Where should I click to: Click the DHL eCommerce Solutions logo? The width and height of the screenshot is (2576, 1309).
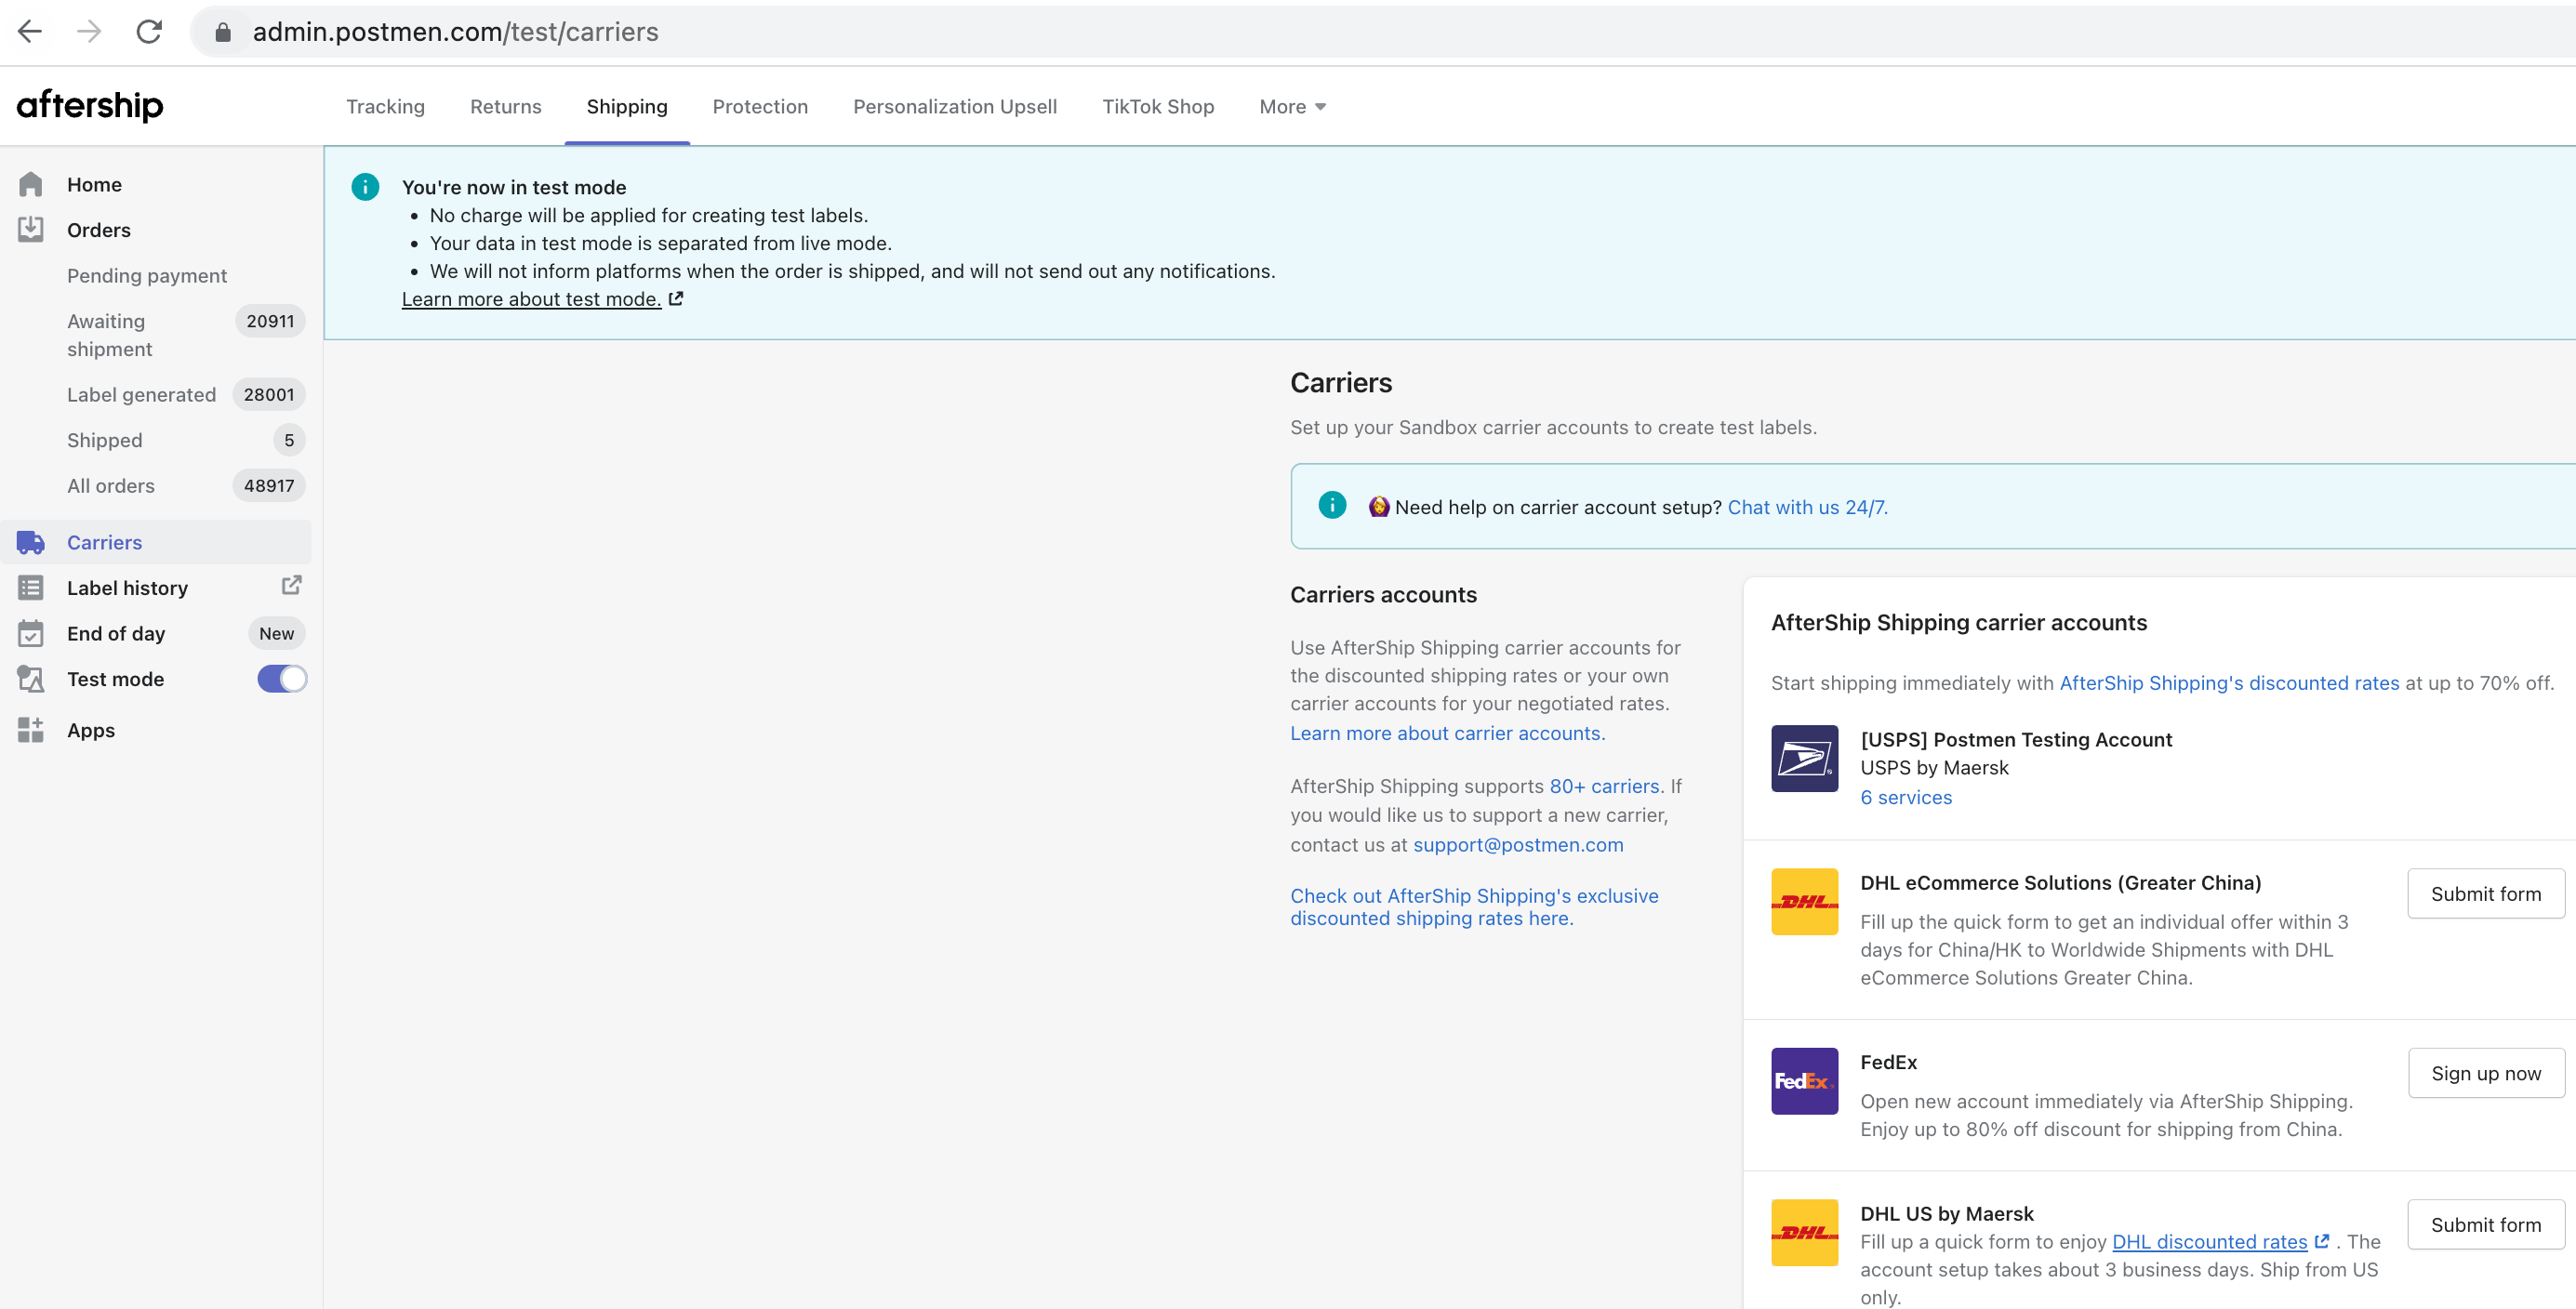1804,901
